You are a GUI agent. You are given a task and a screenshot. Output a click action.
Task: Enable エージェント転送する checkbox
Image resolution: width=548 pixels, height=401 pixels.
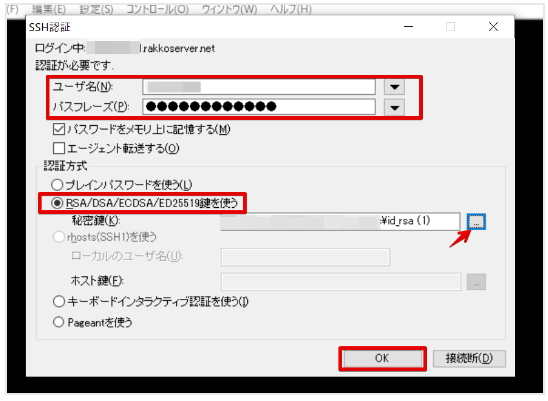pyautogui.click(x=59, y=148)
